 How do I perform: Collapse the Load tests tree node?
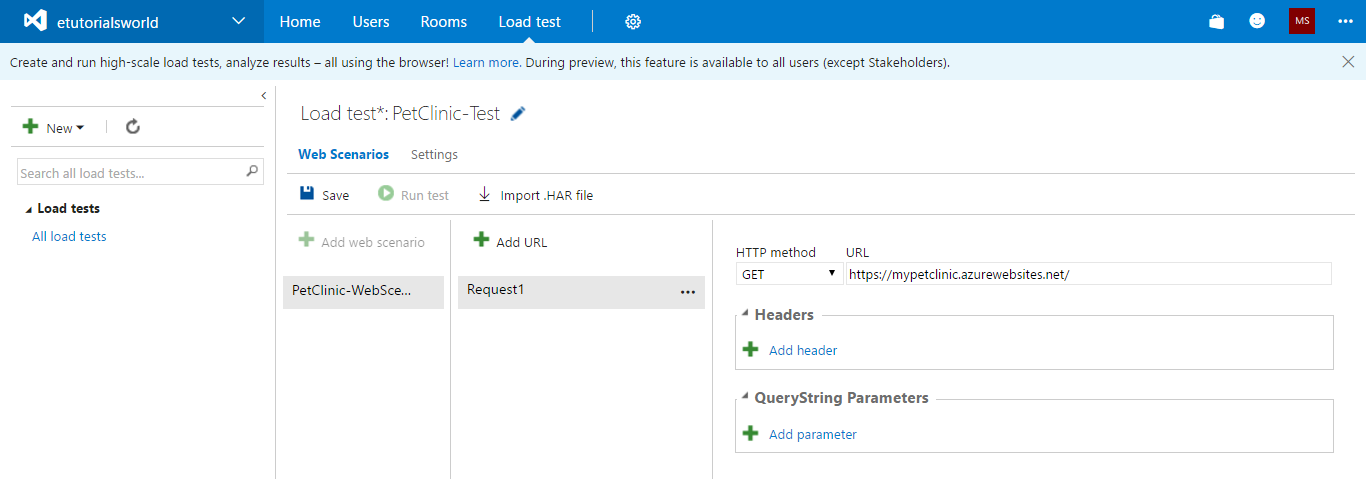coord(28,209)
